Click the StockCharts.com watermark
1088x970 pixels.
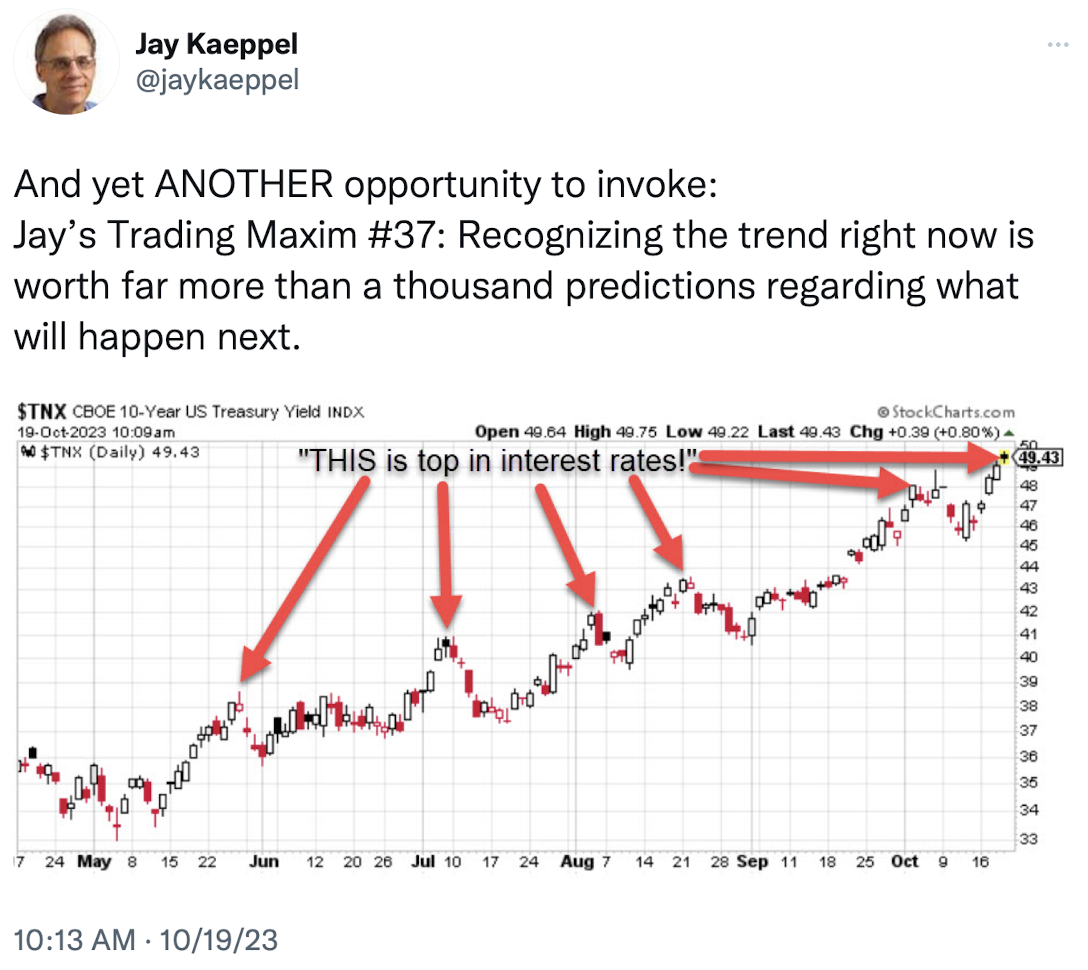coord(946,412)
